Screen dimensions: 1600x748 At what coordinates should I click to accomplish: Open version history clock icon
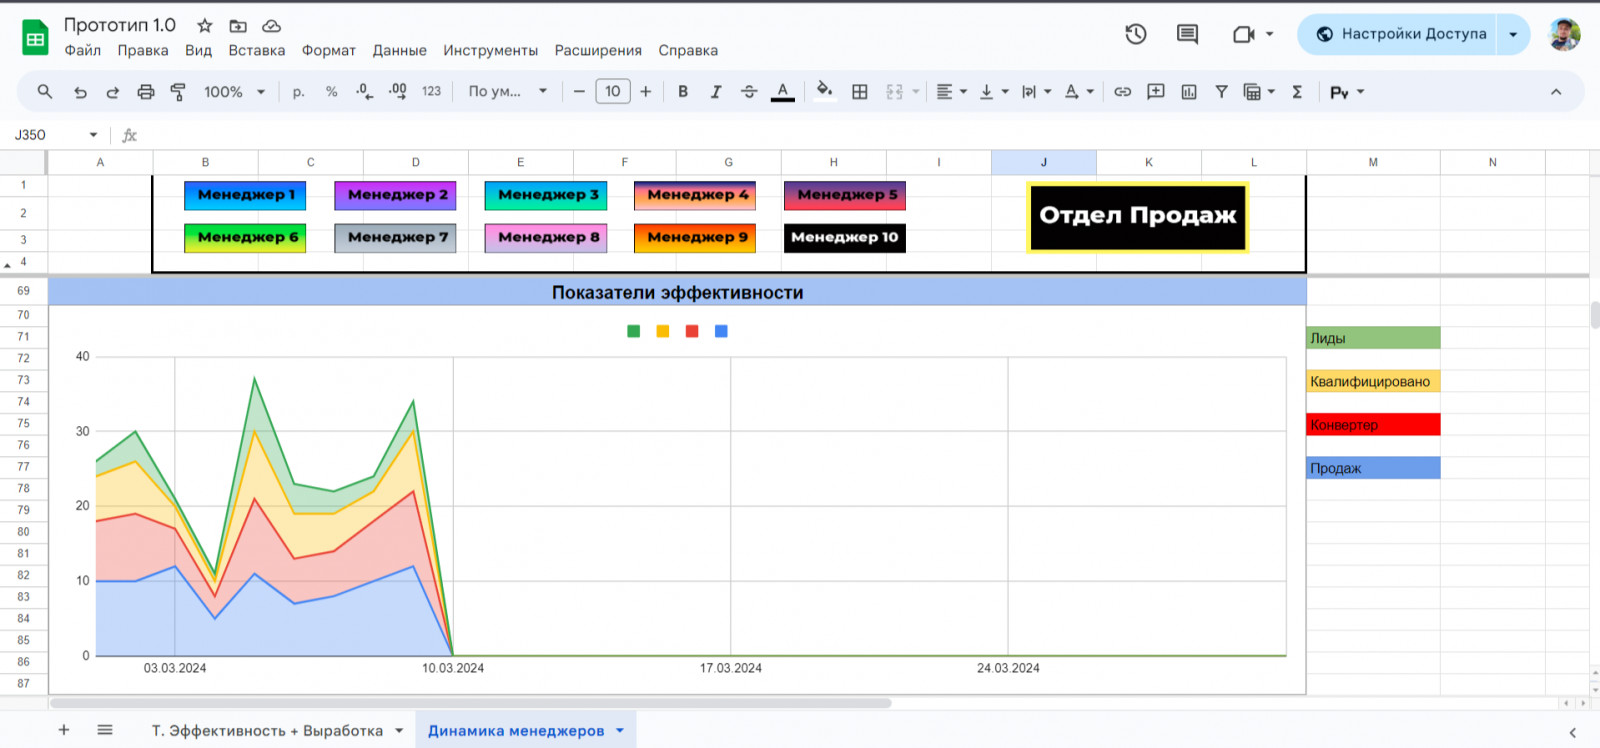1136,34
